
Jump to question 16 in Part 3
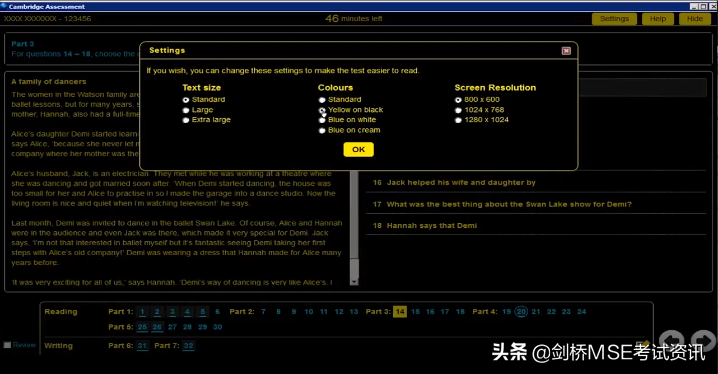(x=430, y=312)
